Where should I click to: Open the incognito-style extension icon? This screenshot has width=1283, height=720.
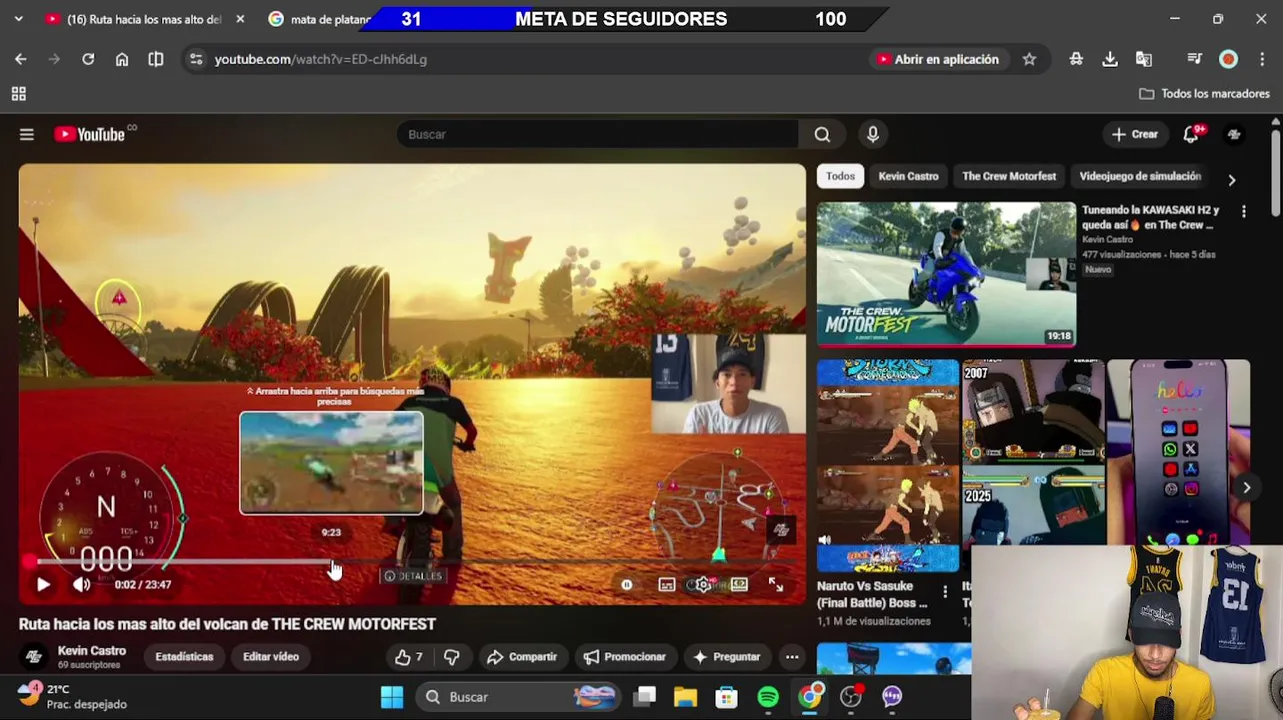click(x=1076, y=59)
